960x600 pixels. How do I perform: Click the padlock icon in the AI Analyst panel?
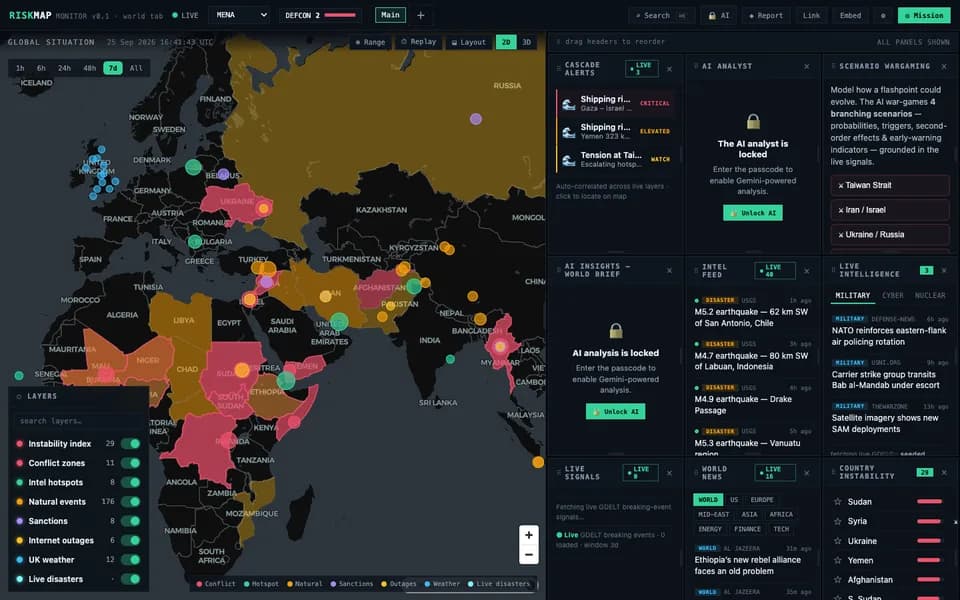[753, 121]
